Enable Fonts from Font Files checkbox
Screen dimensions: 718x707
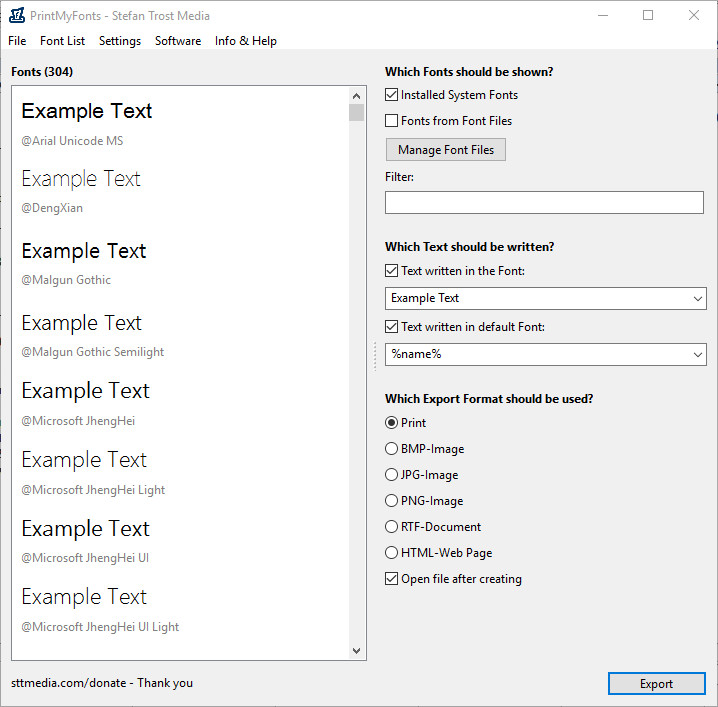click(392, 121)
